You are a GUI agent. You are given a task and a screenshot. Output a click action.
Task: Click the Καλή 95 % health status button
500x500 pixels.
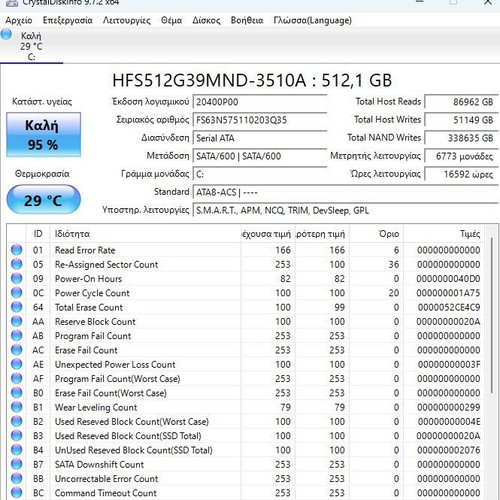tap(43, 135)
